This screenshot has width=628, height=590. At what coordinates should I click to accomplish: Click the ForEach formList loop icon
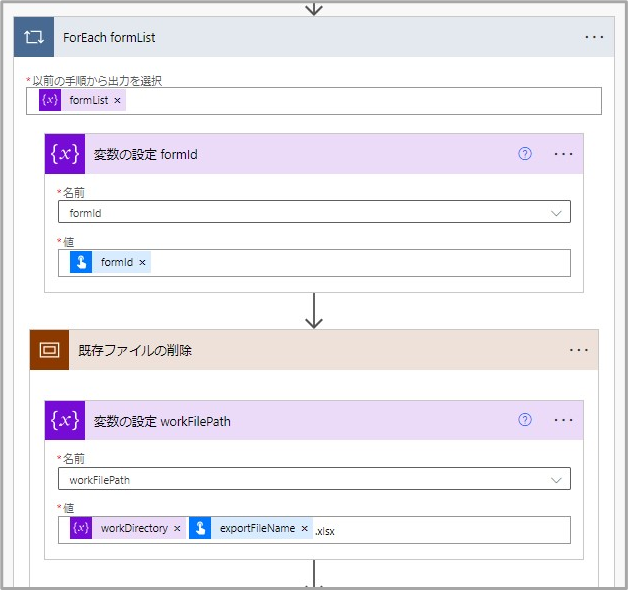34,37
